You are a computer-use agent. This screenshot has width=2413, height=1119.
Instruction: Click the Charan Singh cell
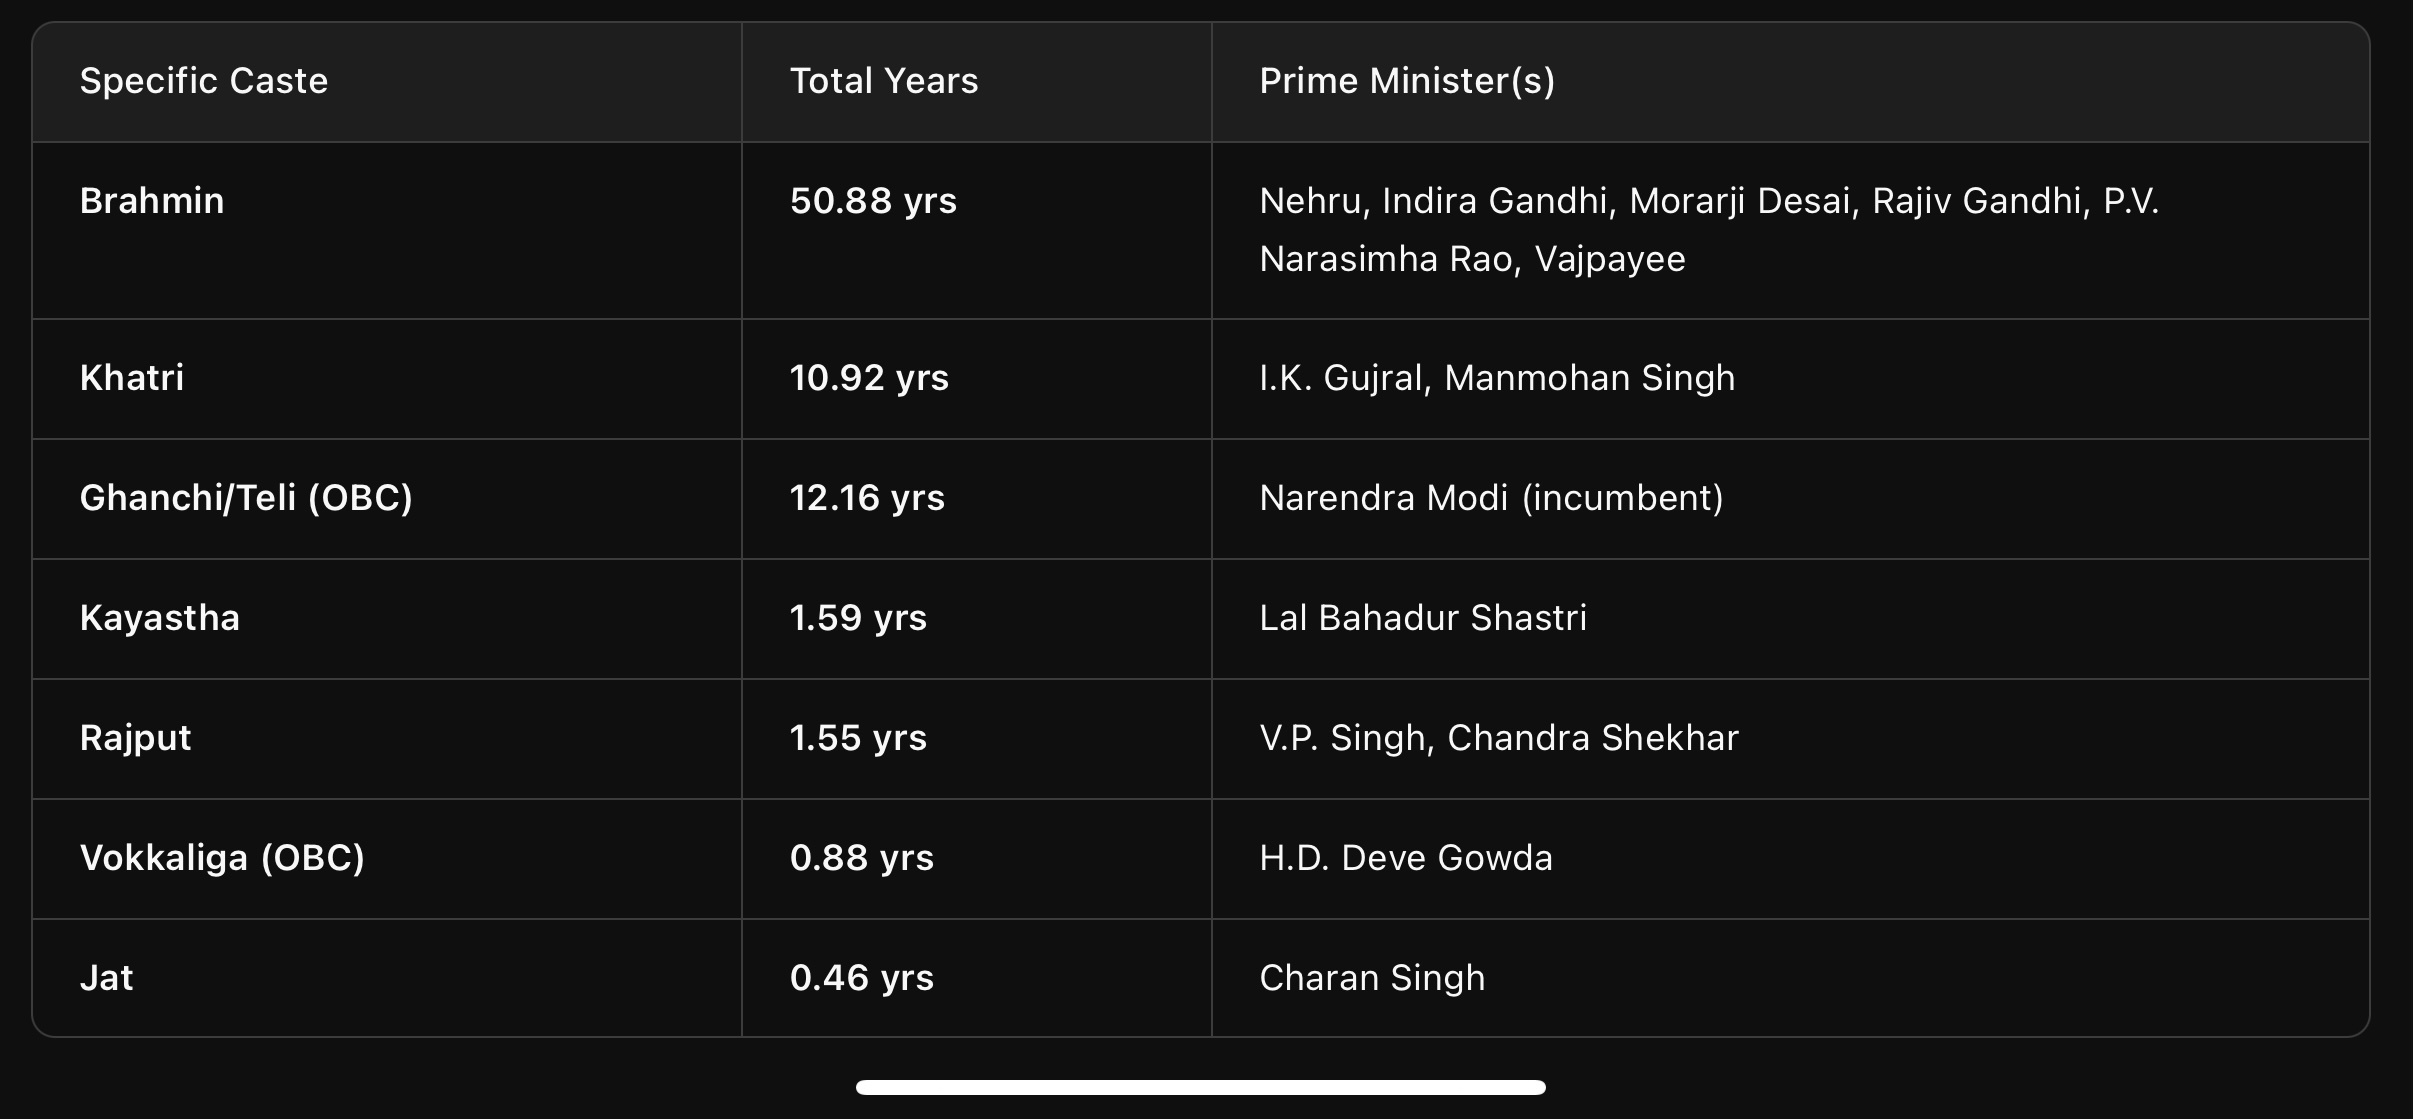point(1372,978)
